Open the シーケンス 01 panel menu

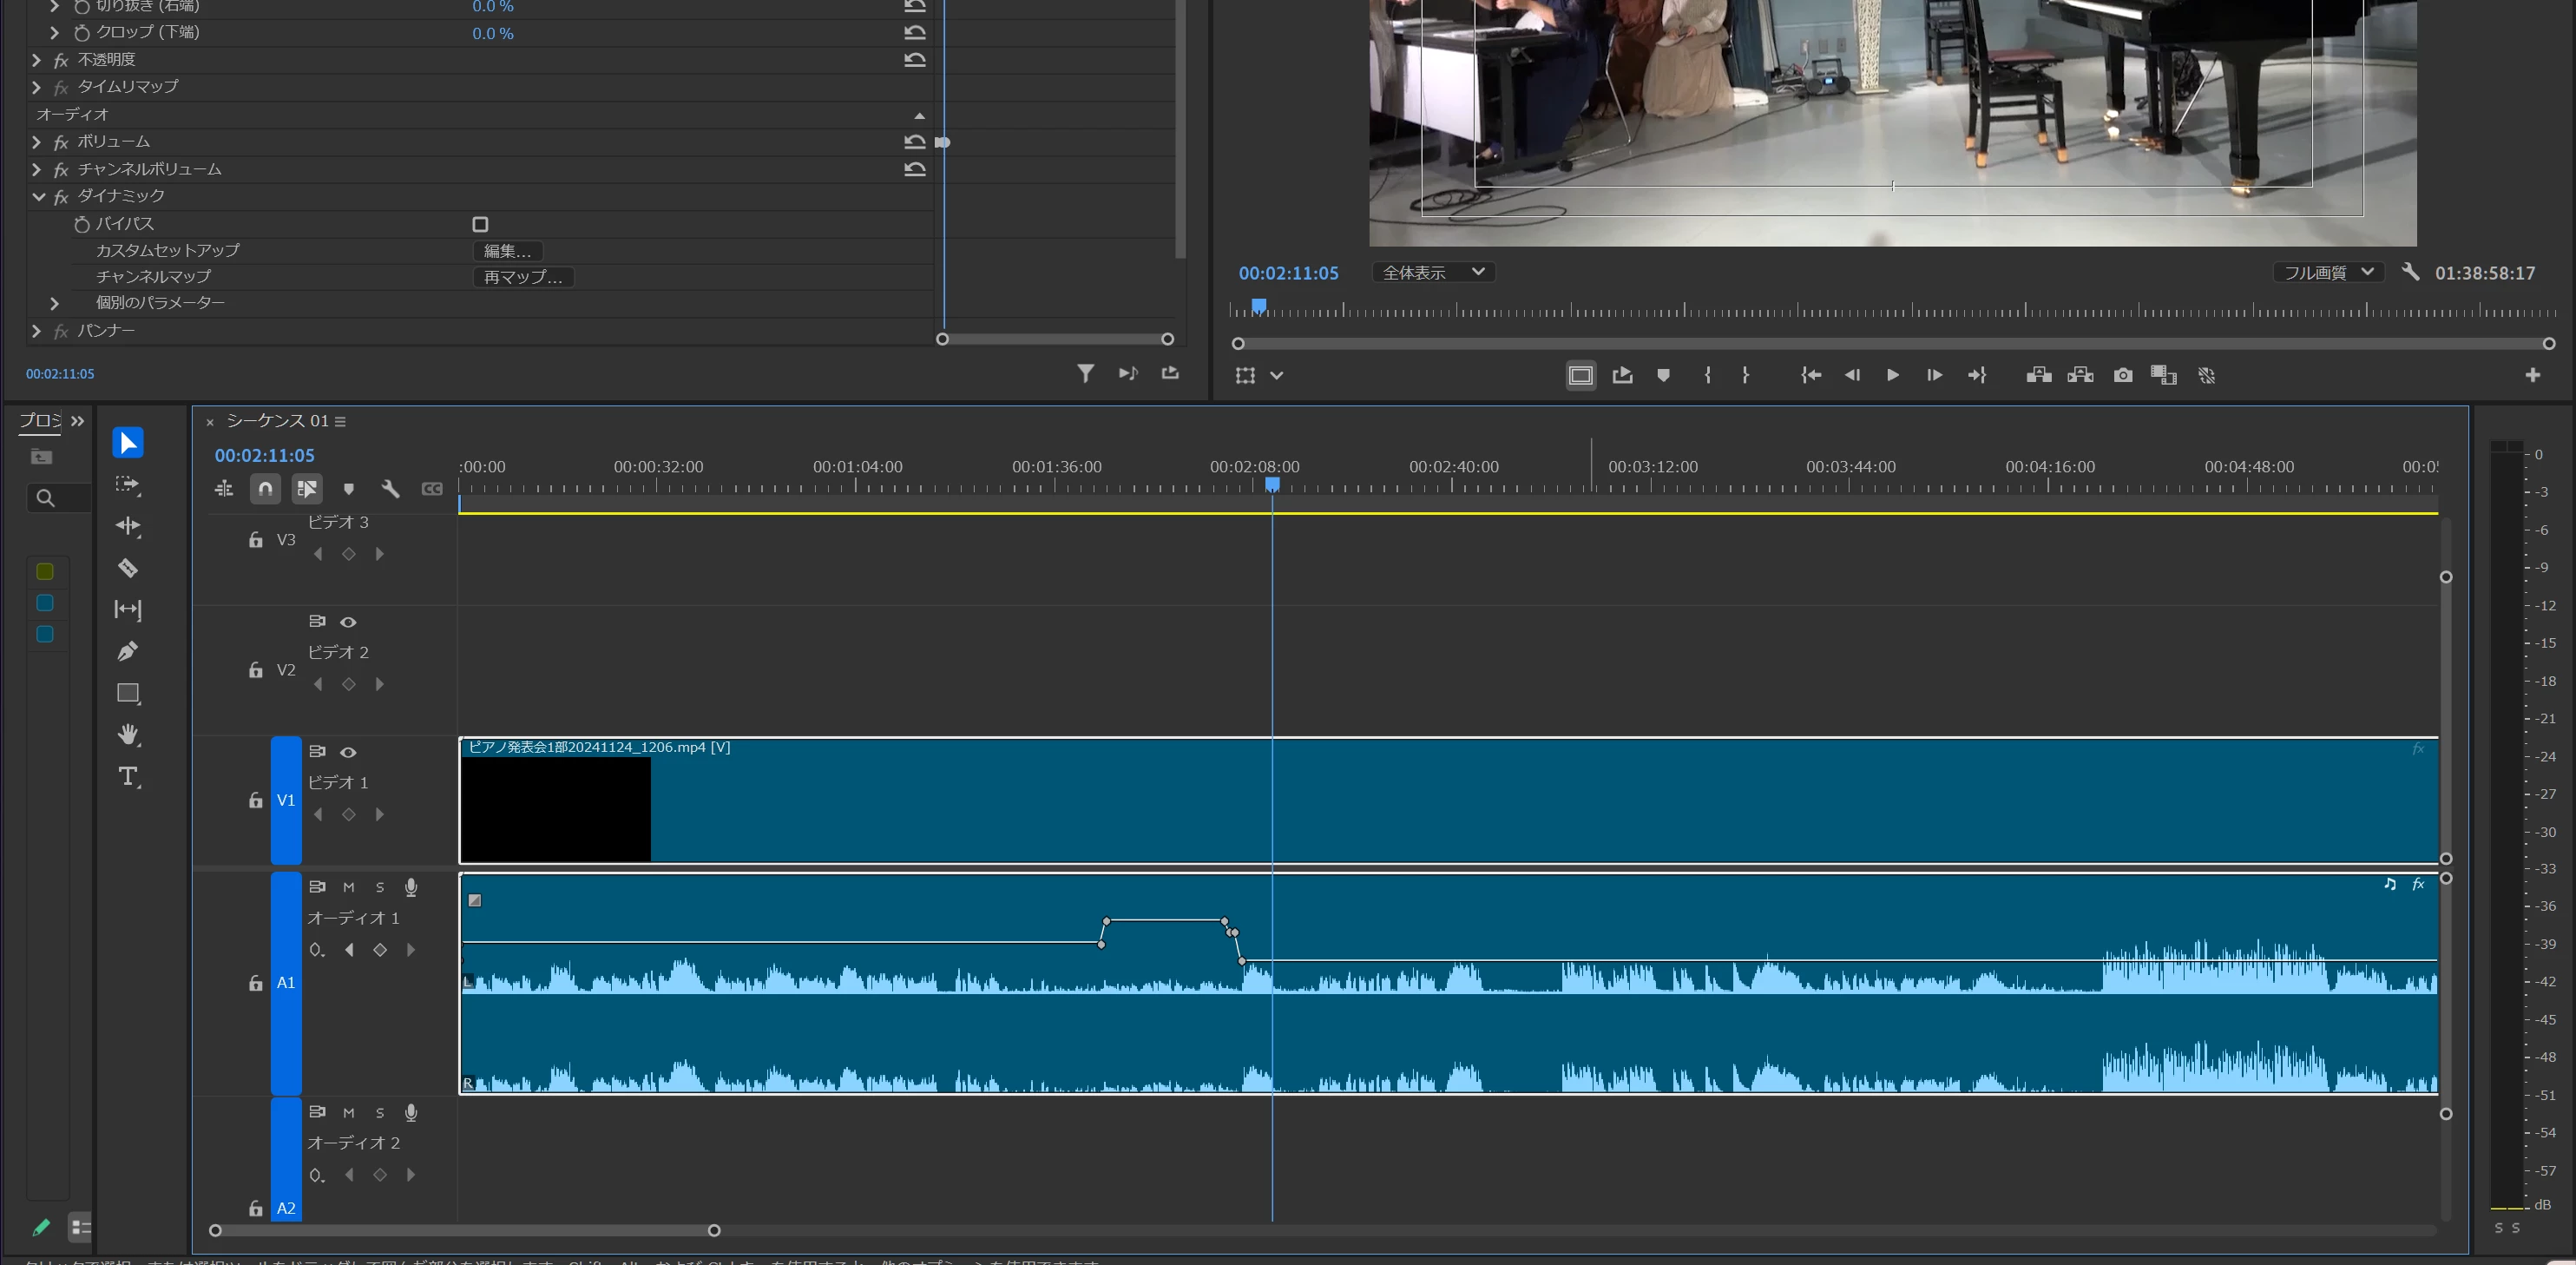point(341,421)
